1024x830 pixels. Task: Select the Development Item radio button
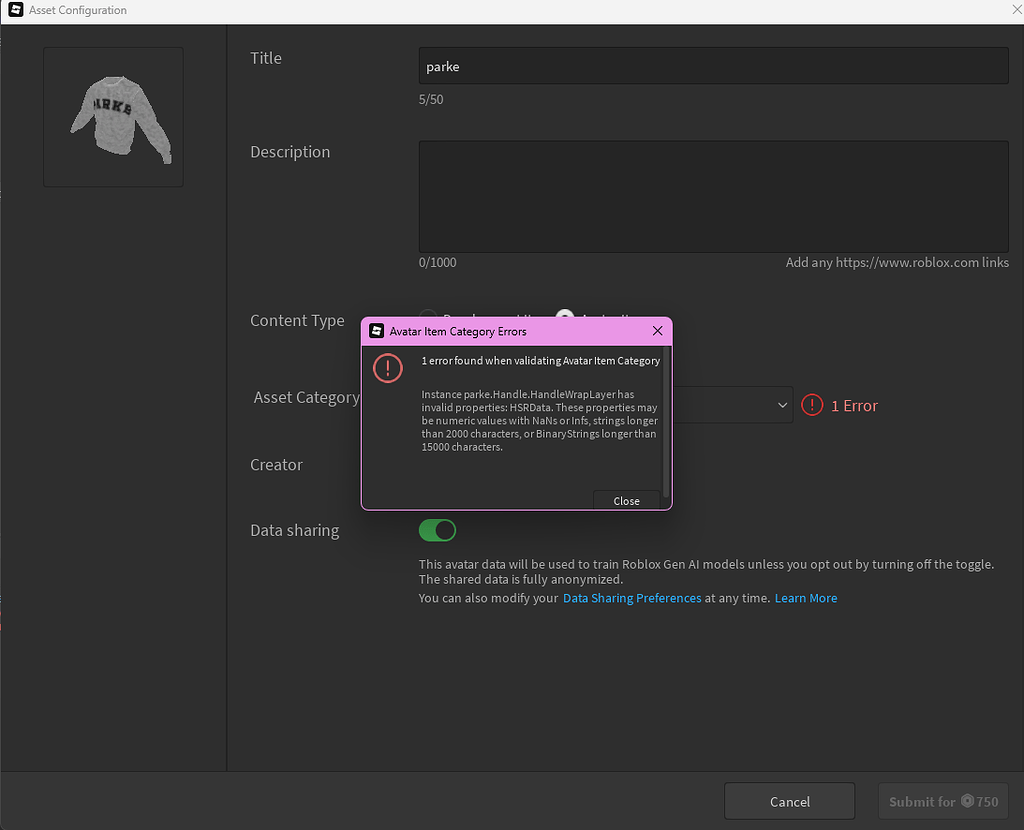[428, 315]
